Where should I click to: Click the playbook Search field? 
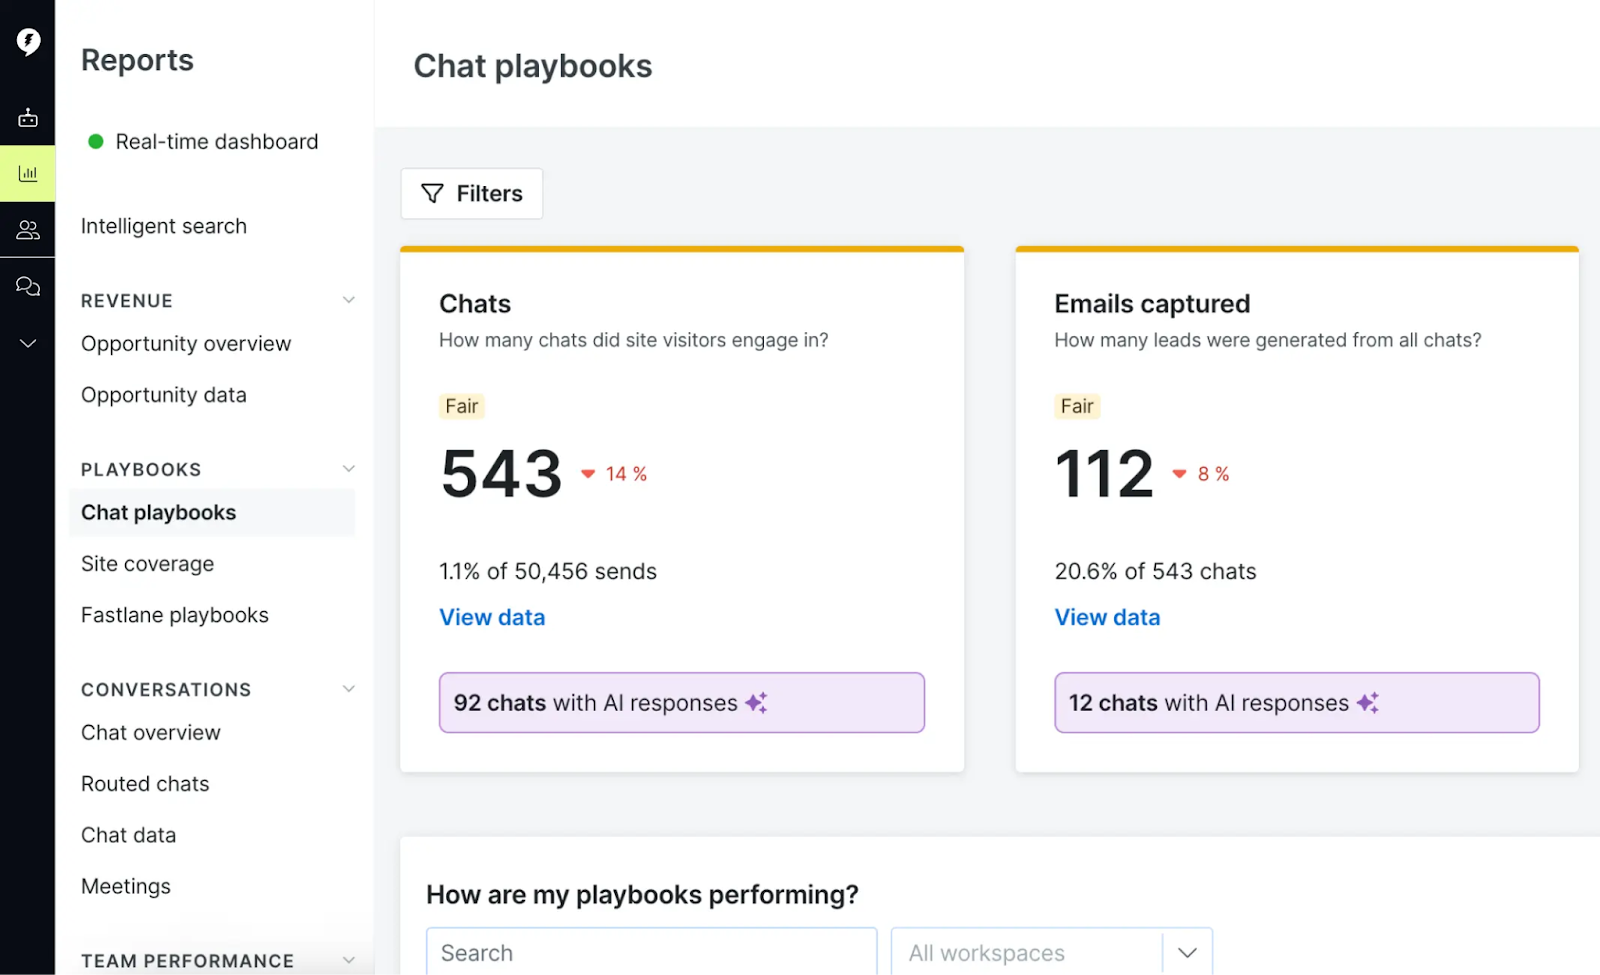click(x=650, y=952)
